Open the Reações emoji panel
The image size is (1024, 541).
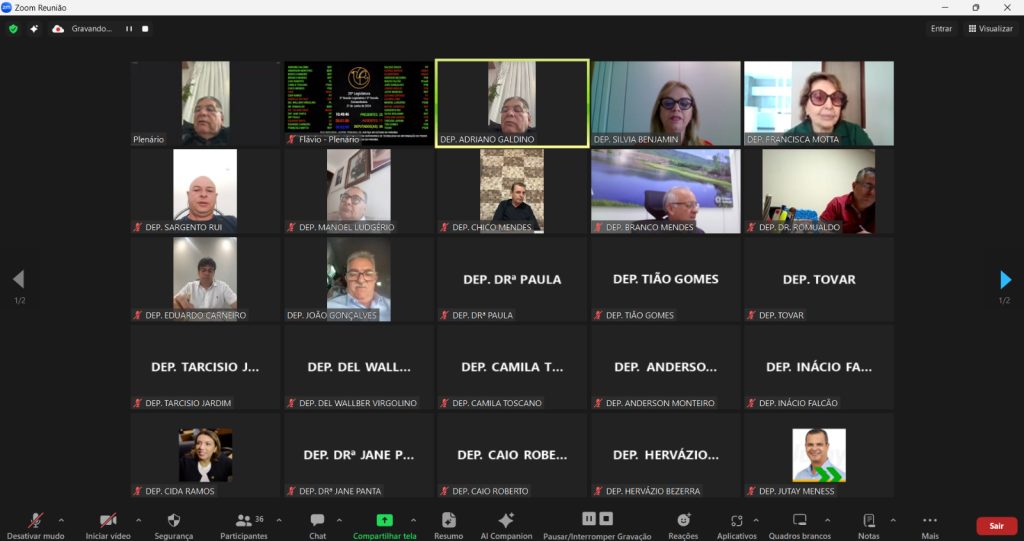click(683, 524)
